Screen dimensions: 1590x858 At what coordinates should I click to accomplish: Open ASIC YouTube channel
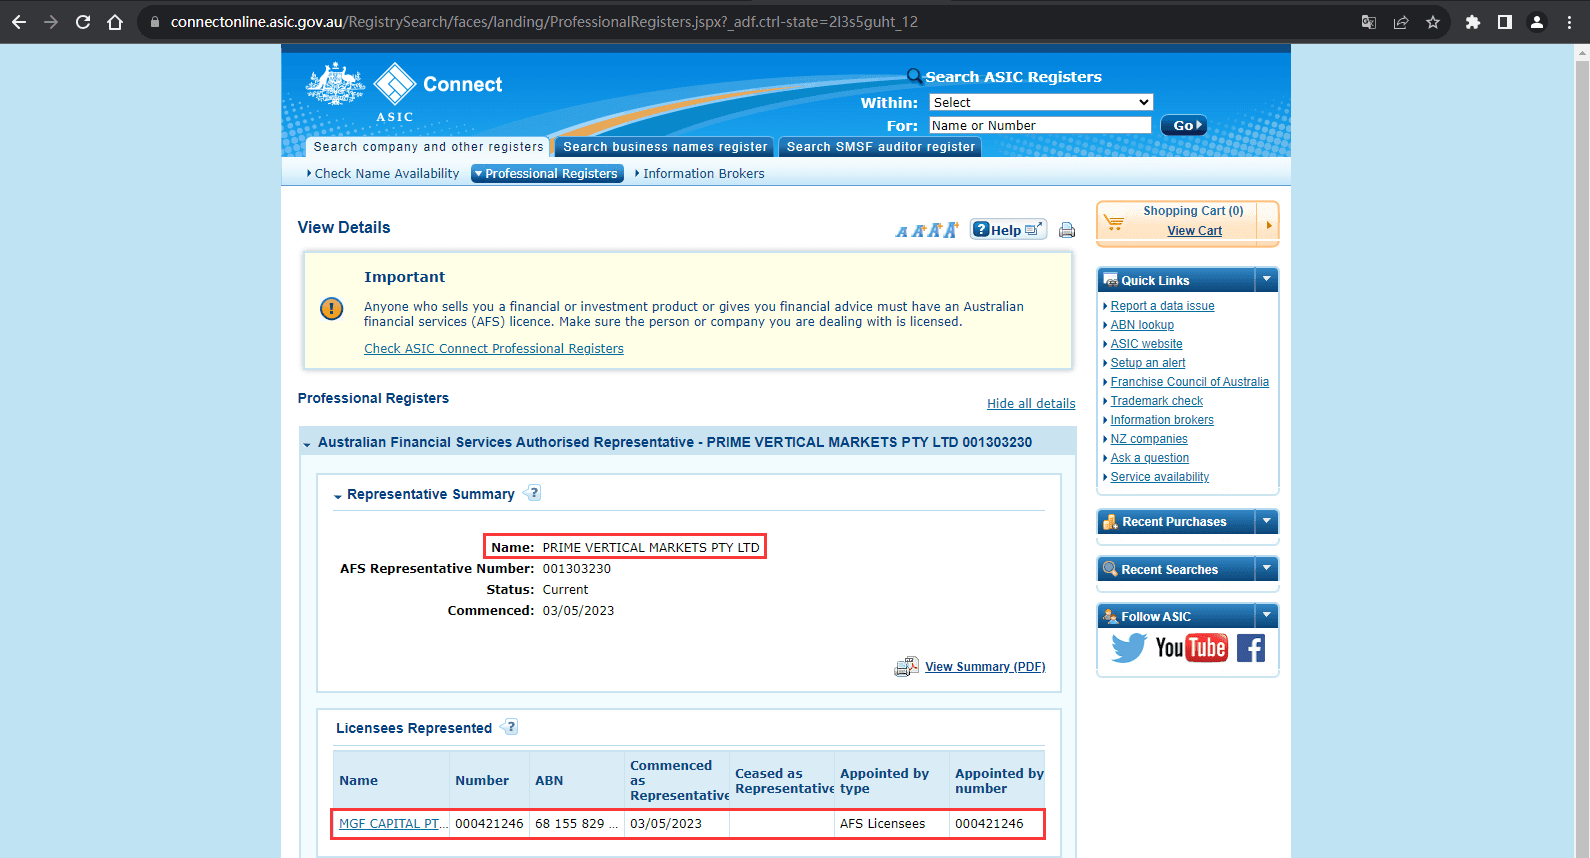click(x=1191, y=648)
